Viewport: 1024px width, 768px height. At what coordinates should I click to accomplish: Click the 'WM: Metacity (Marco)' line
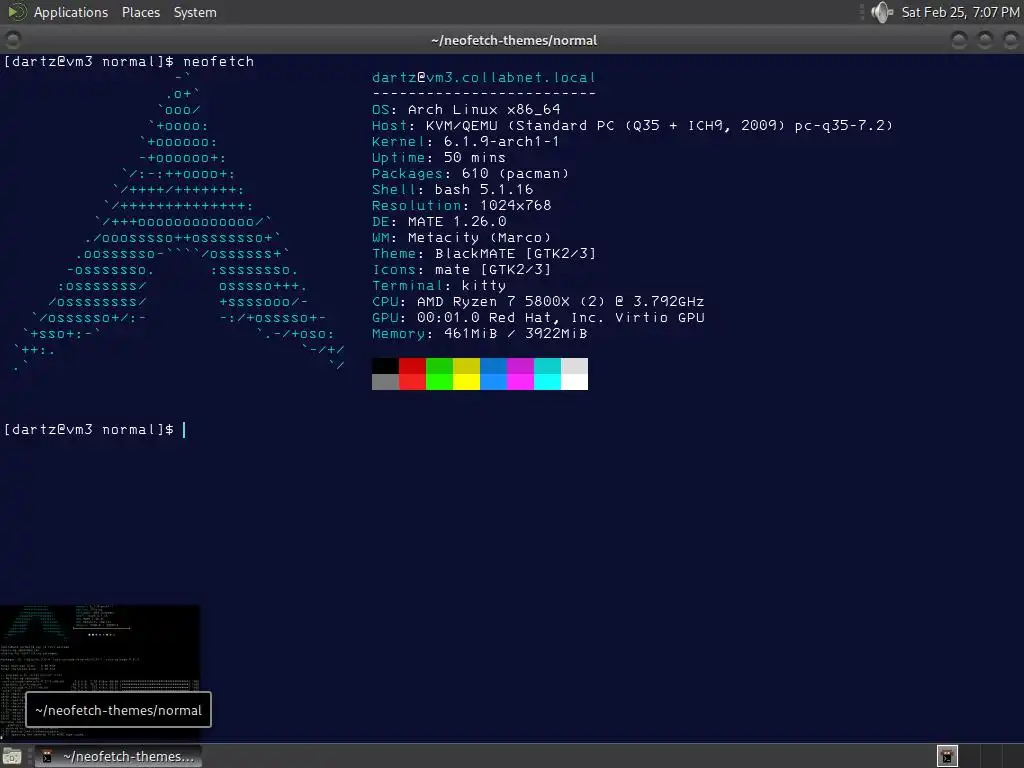tap(461, 238)
